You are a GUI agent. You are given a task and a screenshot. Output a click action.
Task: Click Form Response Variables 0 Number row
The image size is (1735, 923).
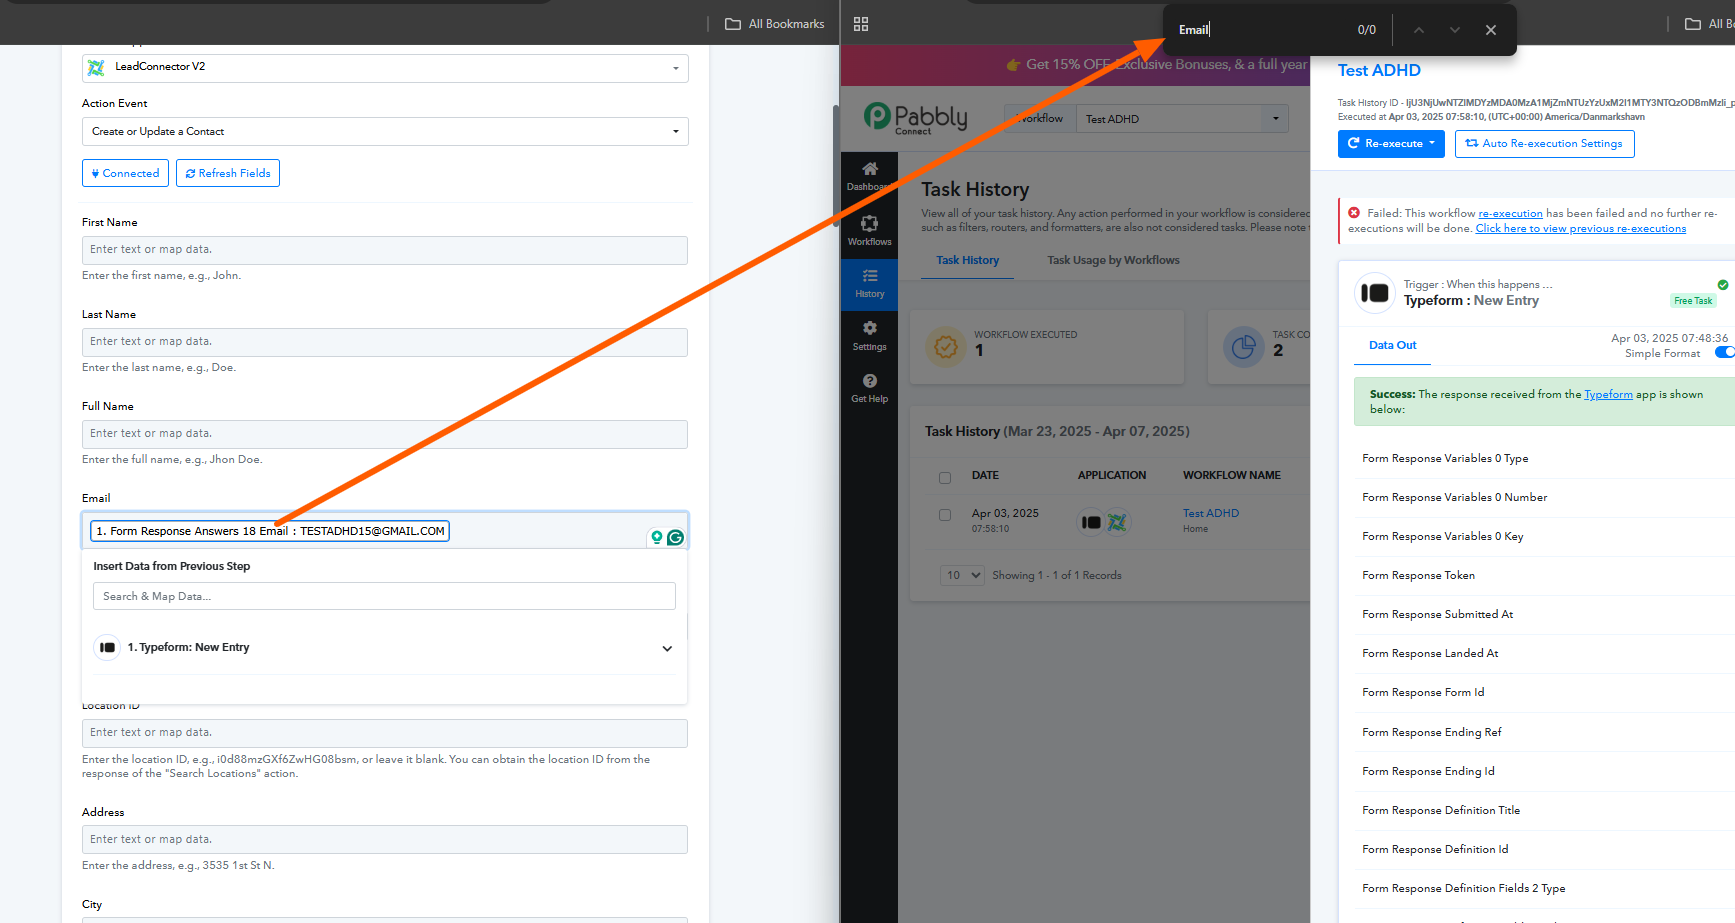(1547, 498)
